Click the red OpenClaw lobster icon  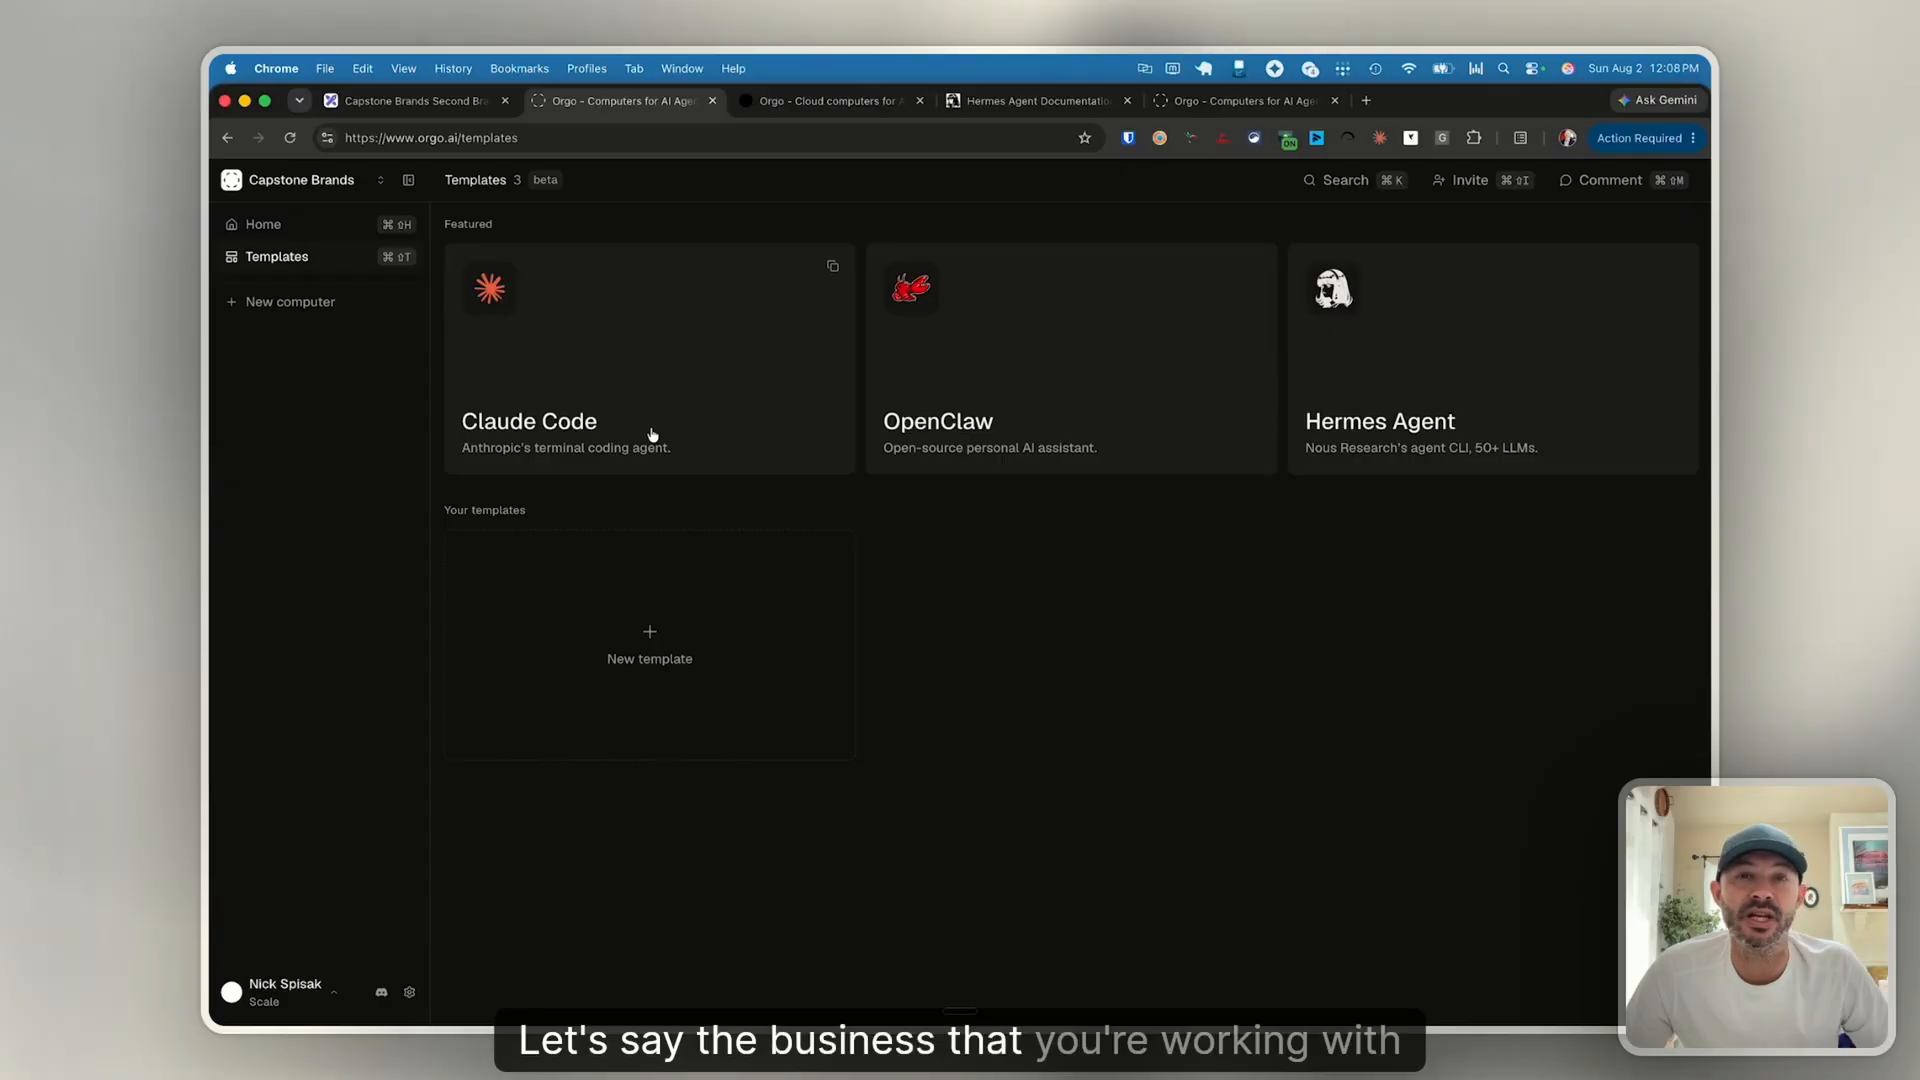pyautogui.click(x=911, y=289)
